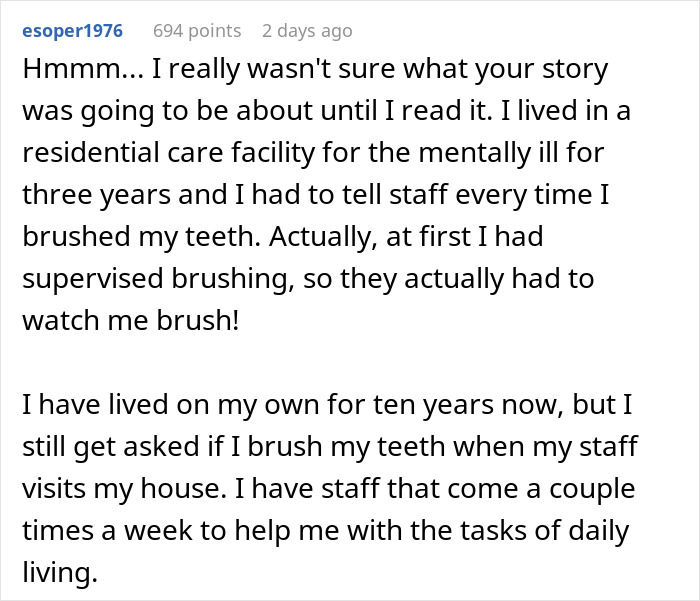Click the 694 points score label
700x601 pixels.
tap(197, 31)
